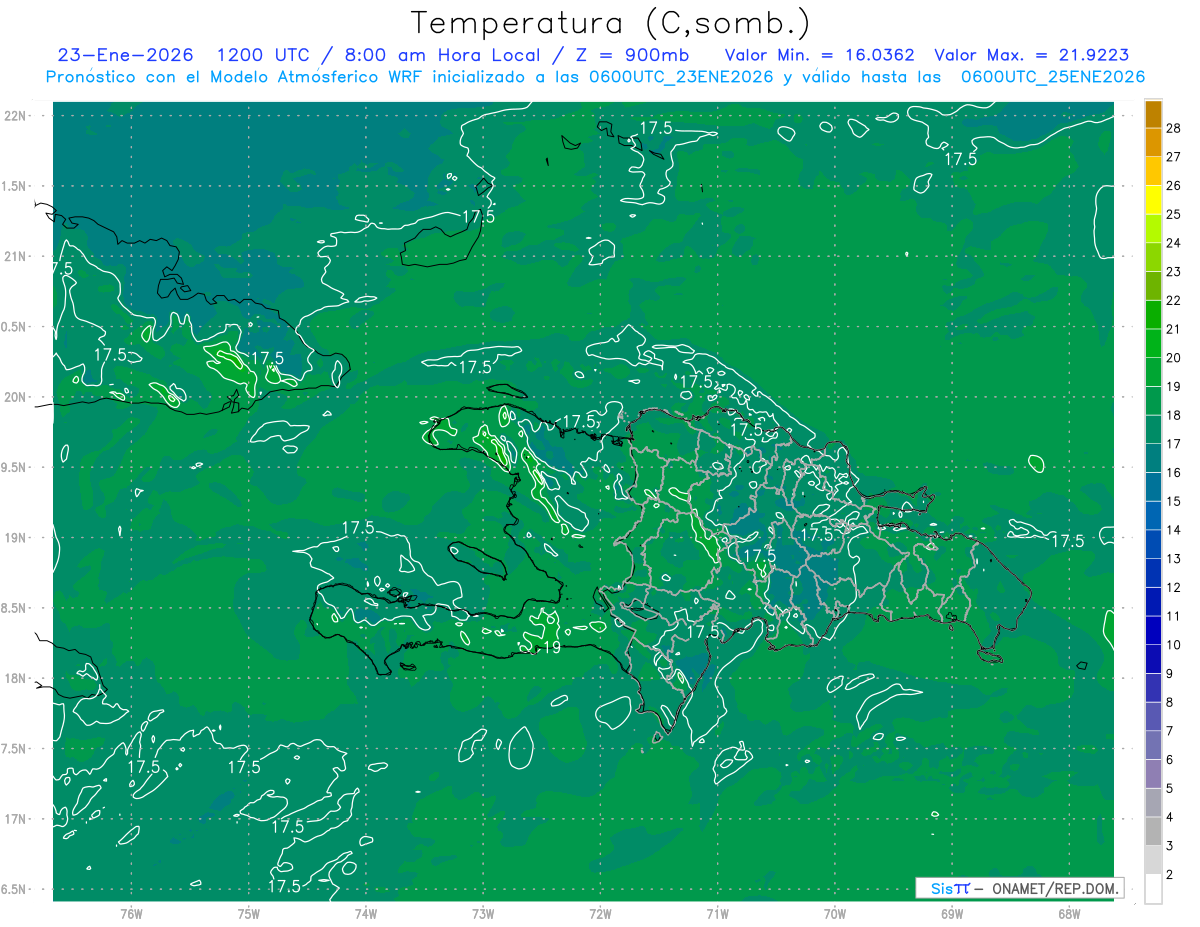Click legend scale value "8"
The width and height of the screenshot is (1200, 927).
(1170, 703)
